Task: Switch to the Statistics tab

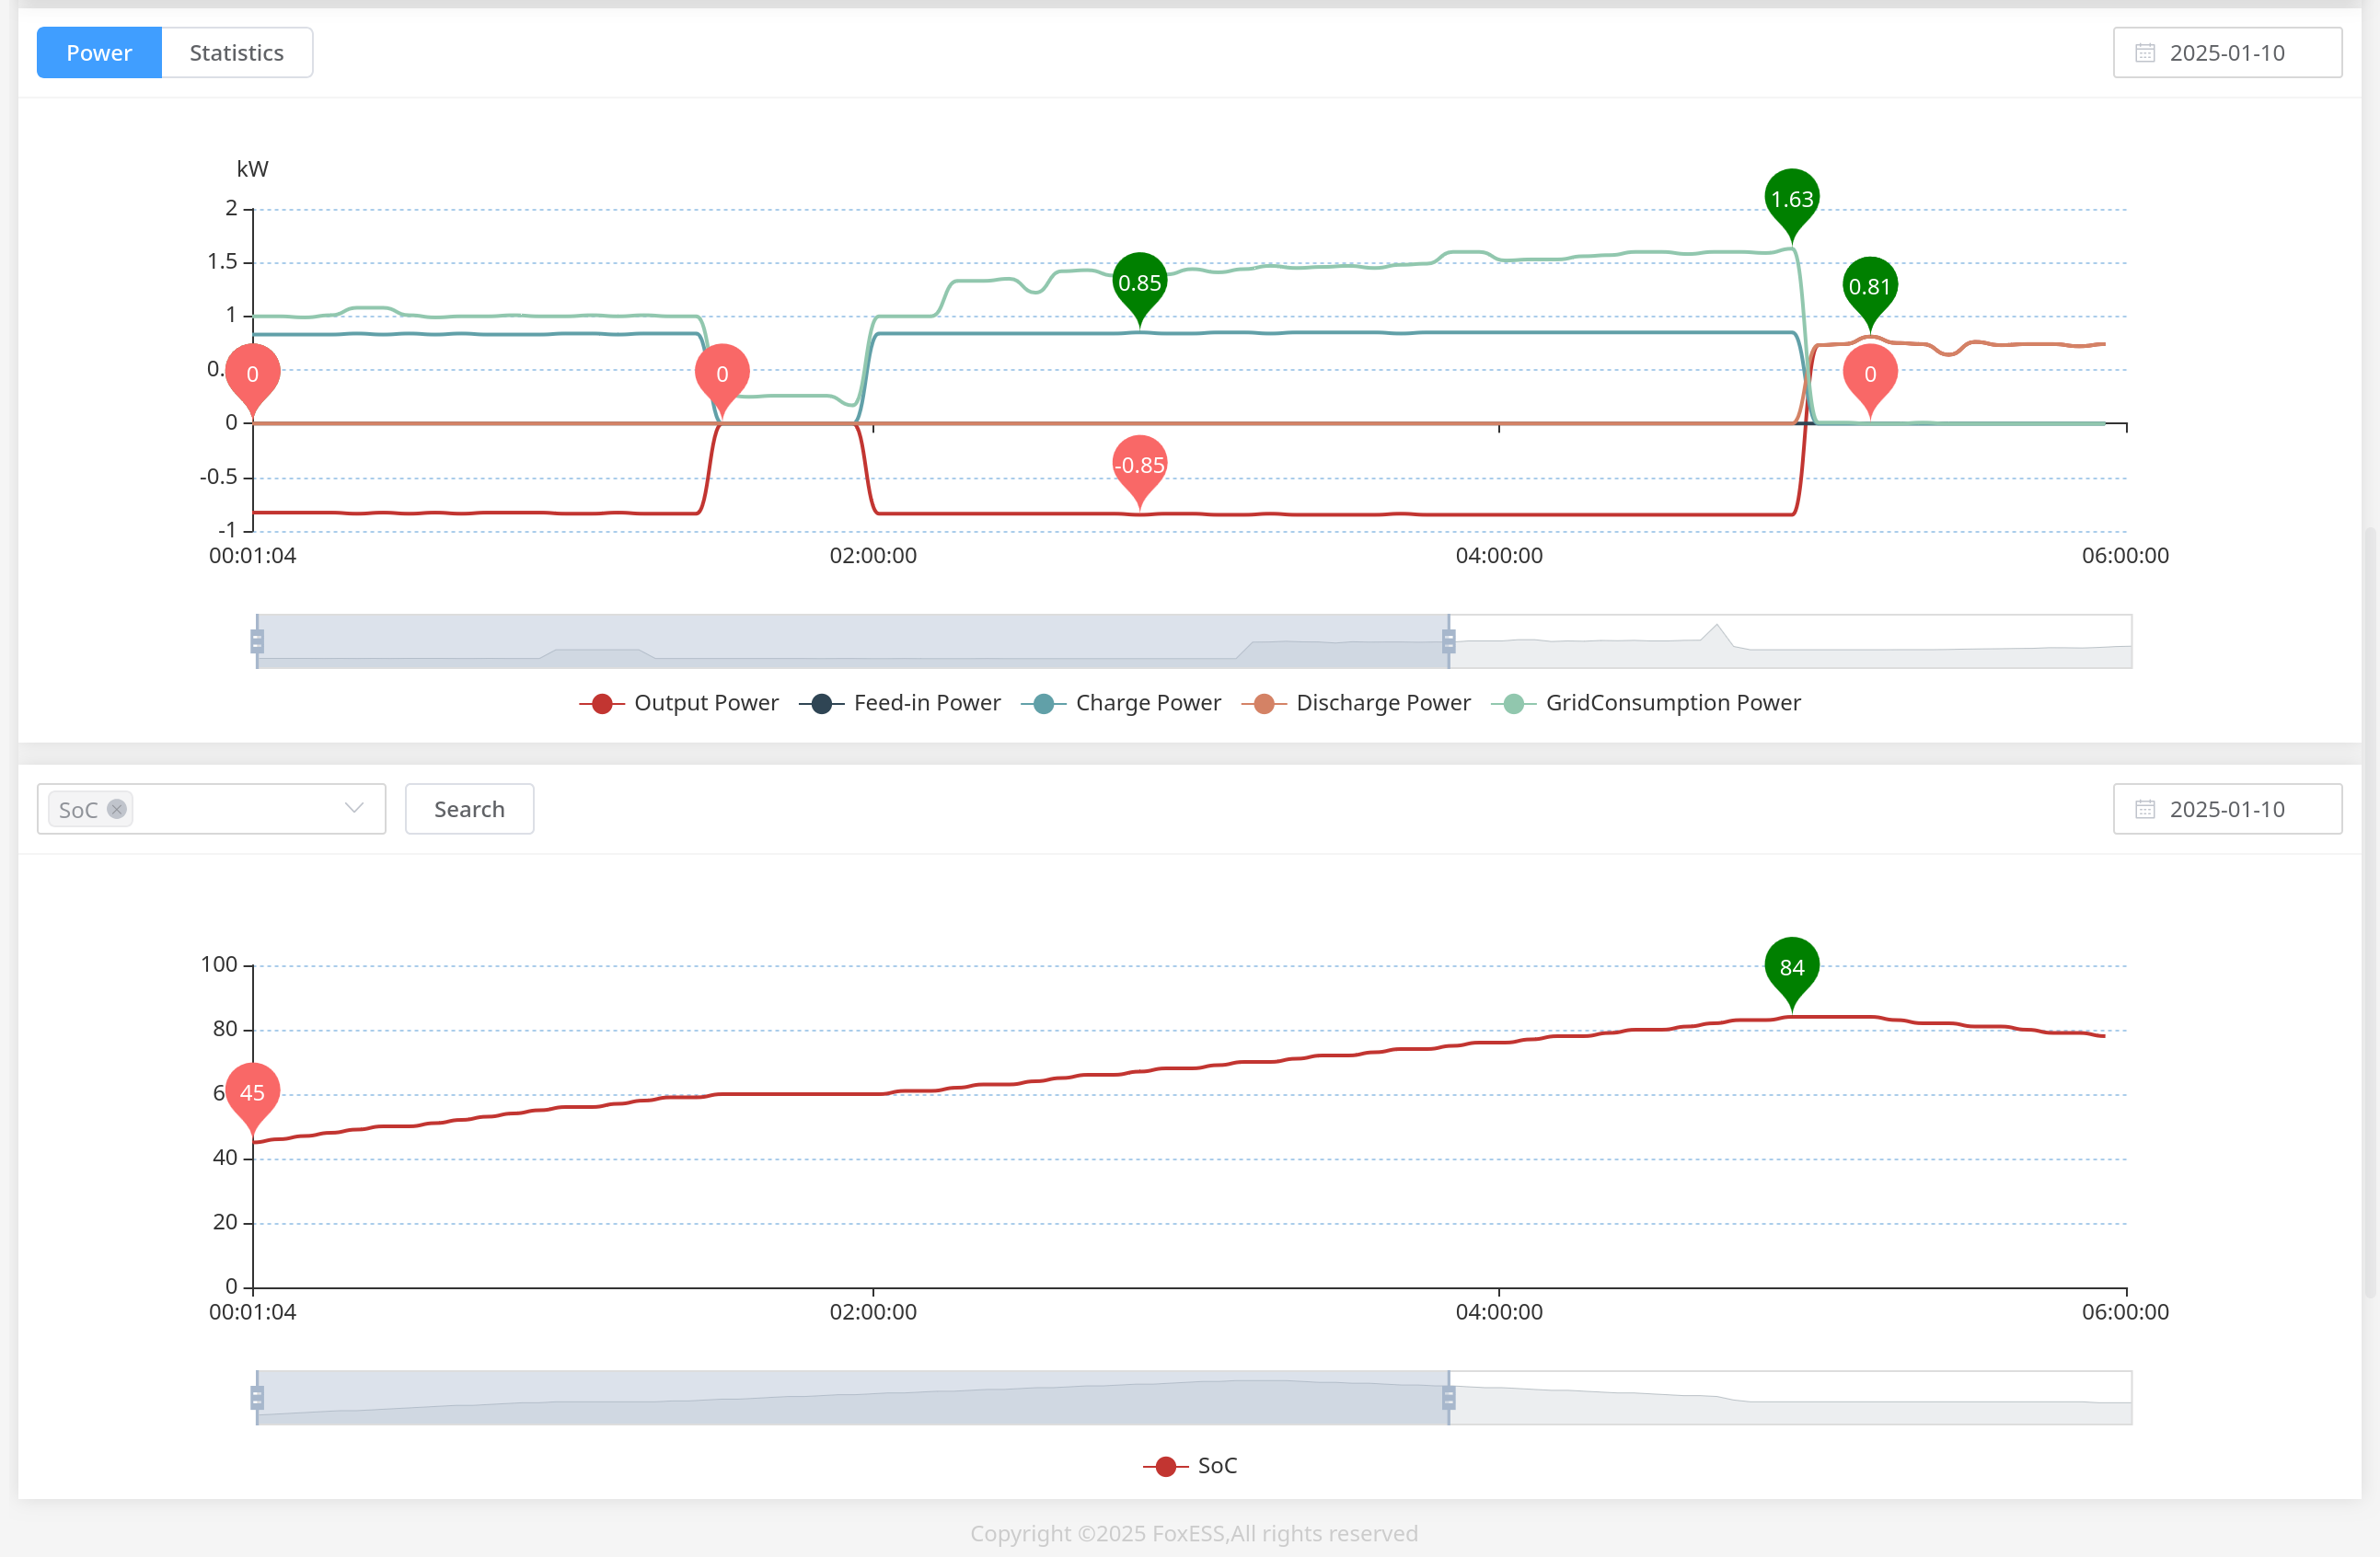Action: pyautogui.click(x=236, y=53)
